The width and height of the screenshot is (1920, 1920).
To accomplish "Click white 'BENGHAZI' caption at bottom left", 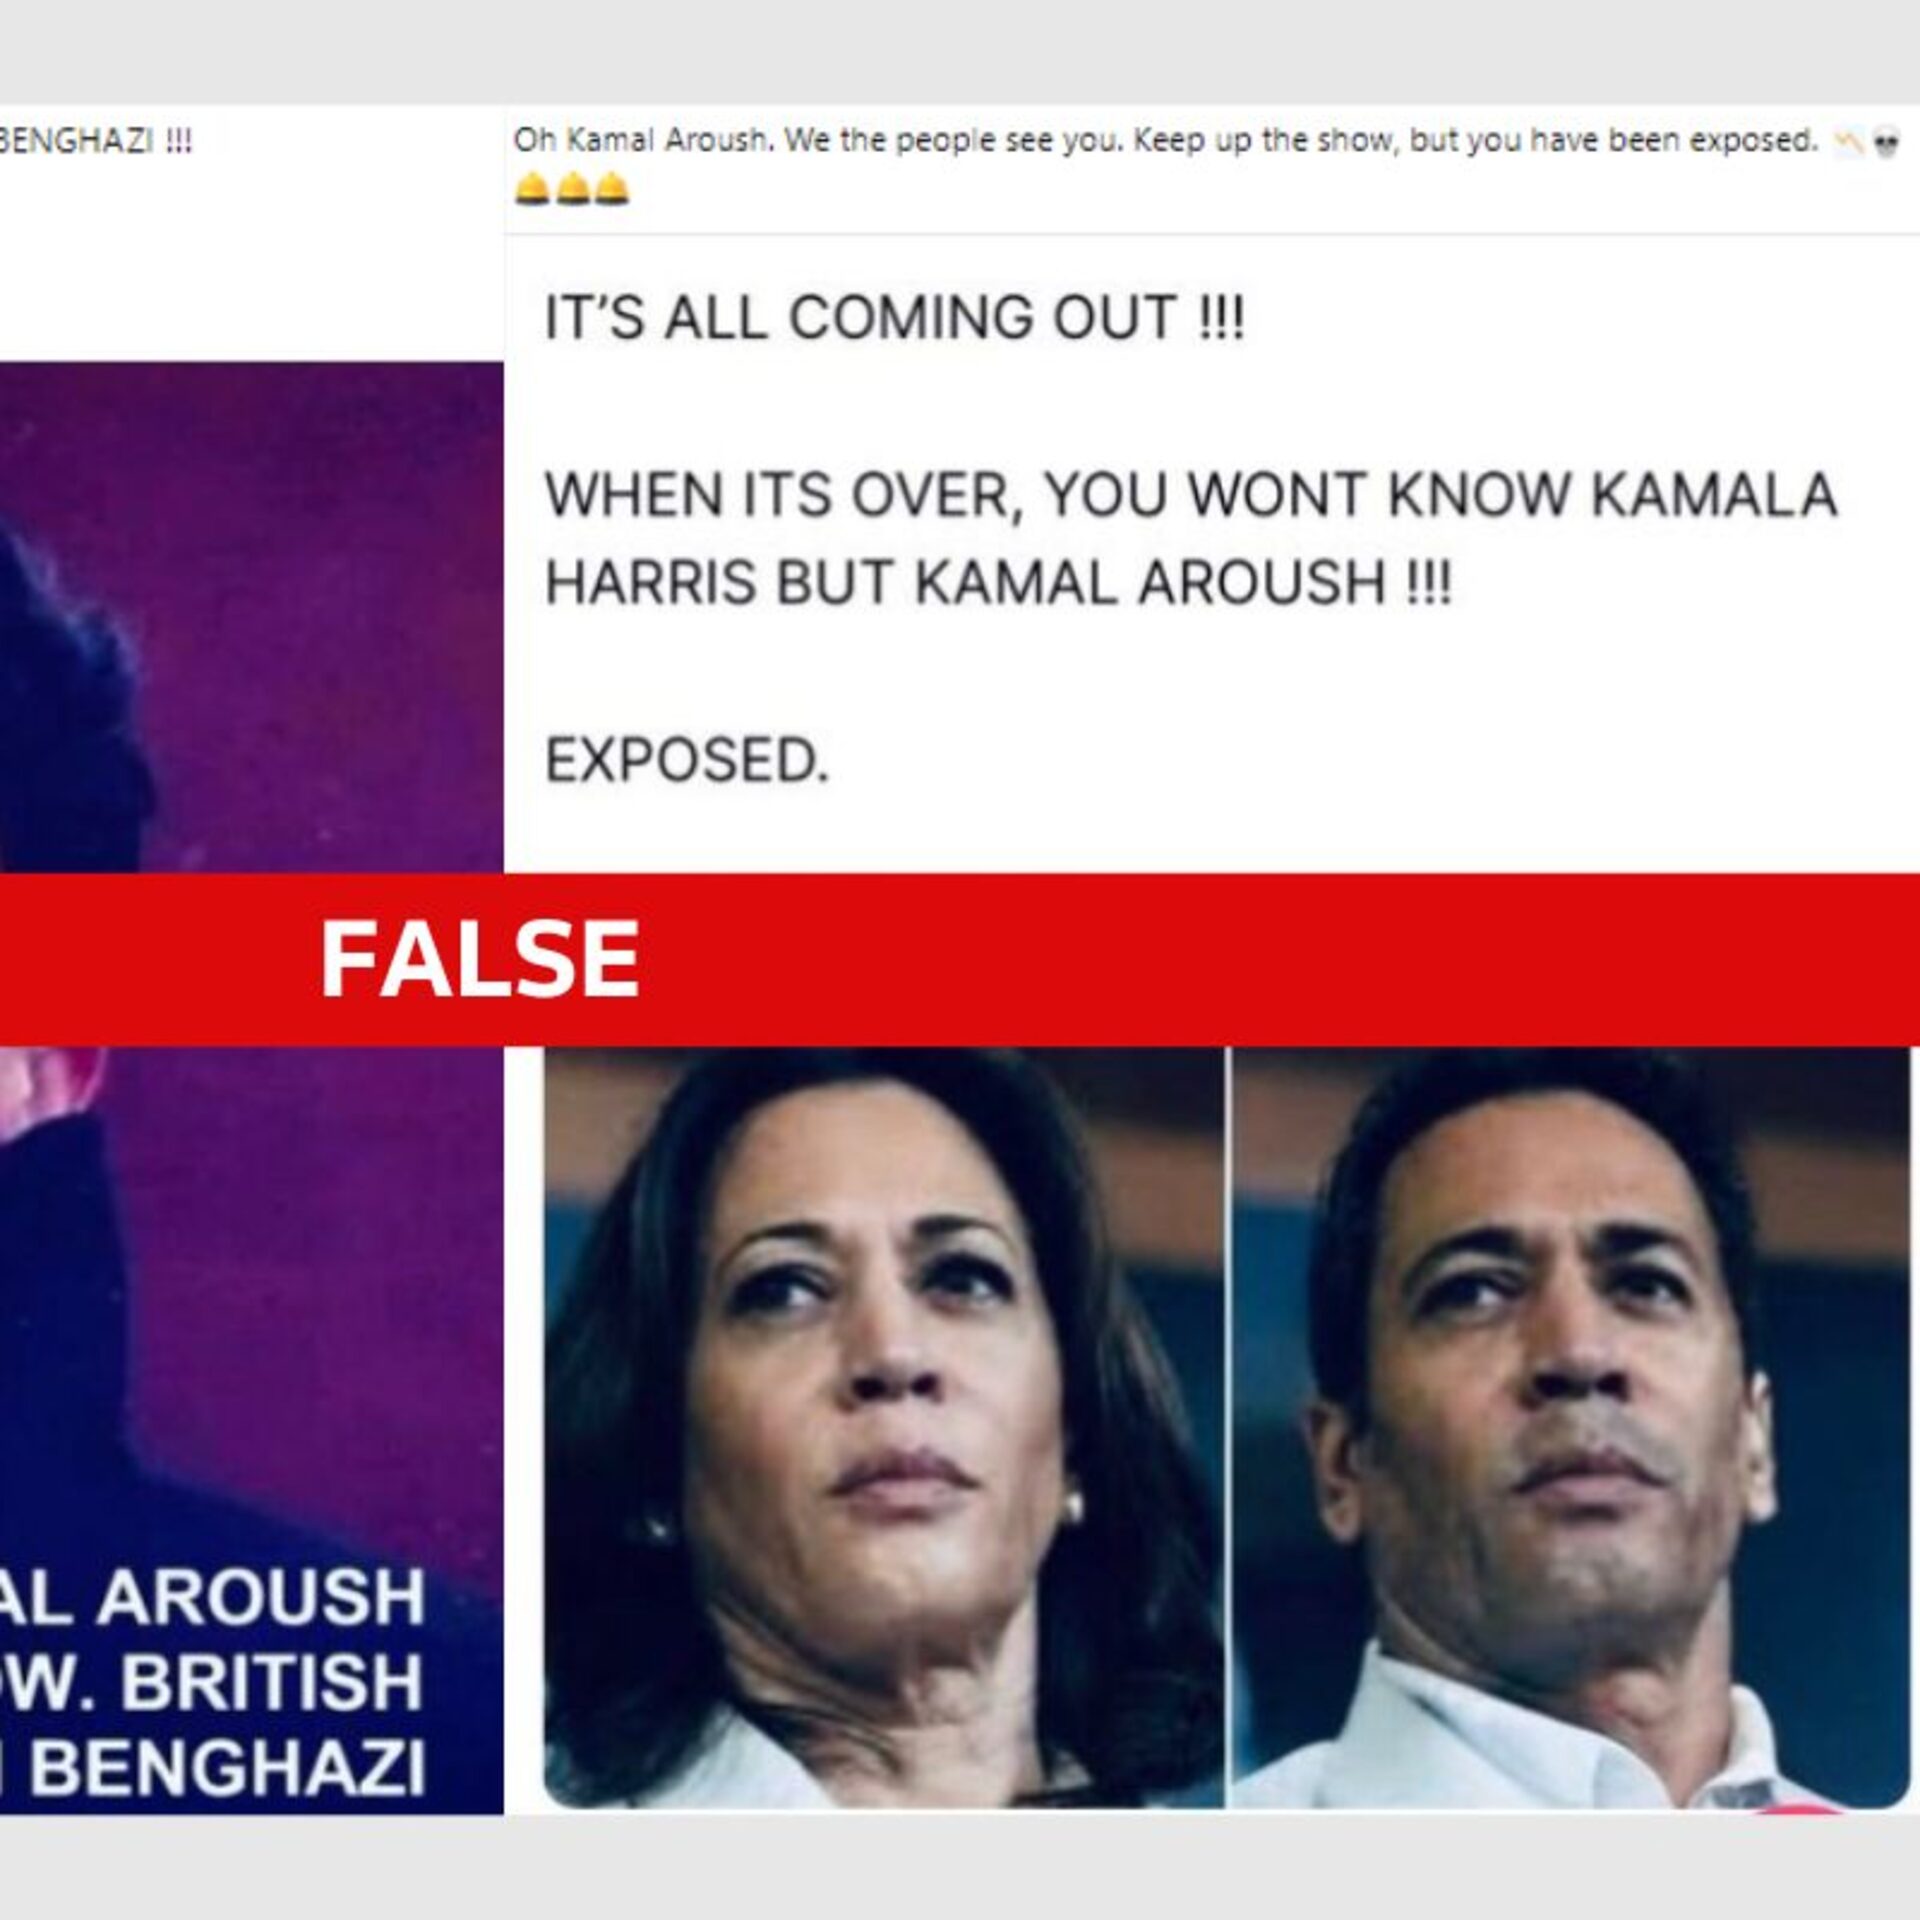I will click(214, 1768).
